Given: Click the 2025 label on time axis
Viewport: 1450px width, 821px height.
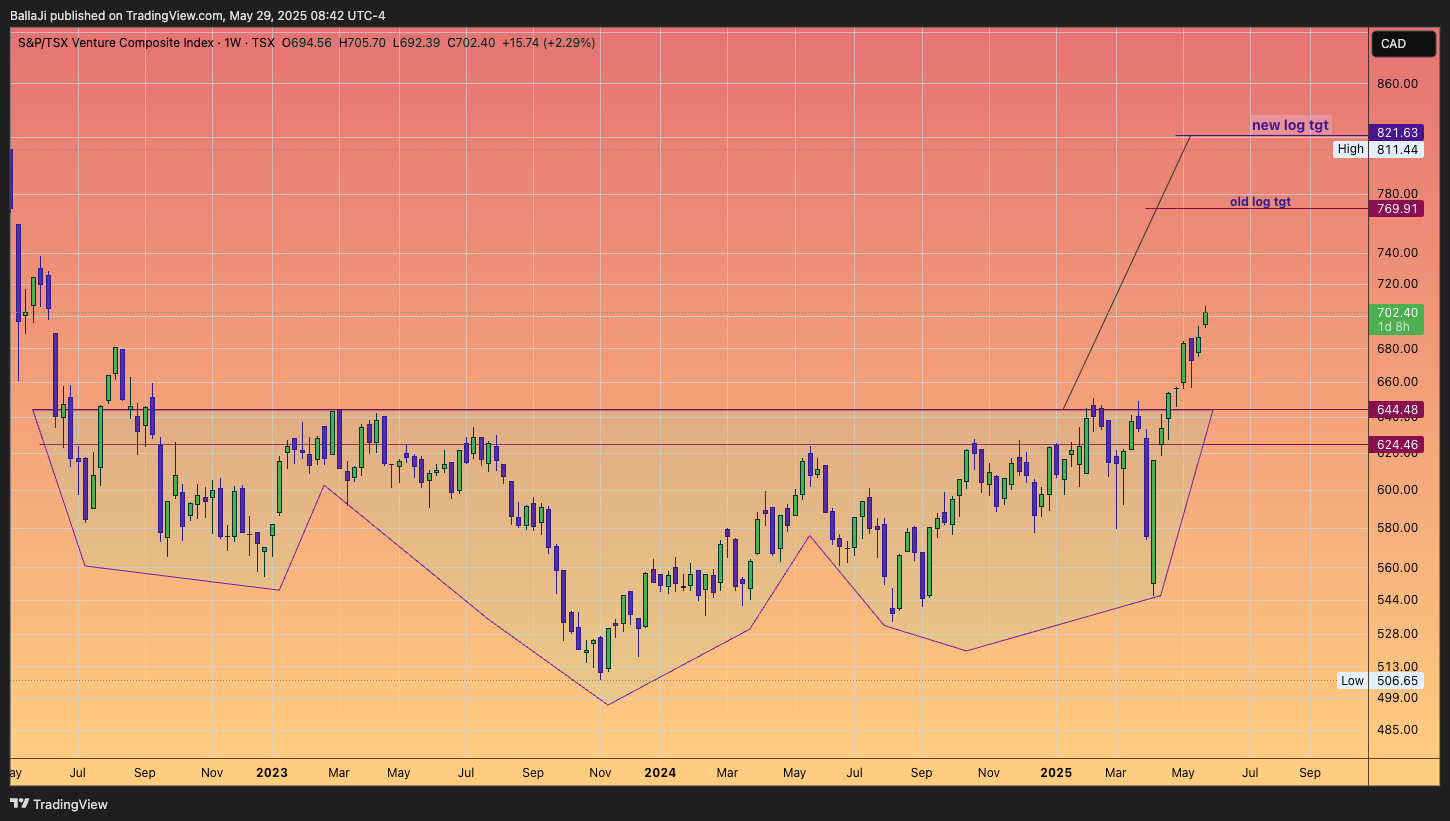Looking at the screenshot, I should coord(1056,773).
